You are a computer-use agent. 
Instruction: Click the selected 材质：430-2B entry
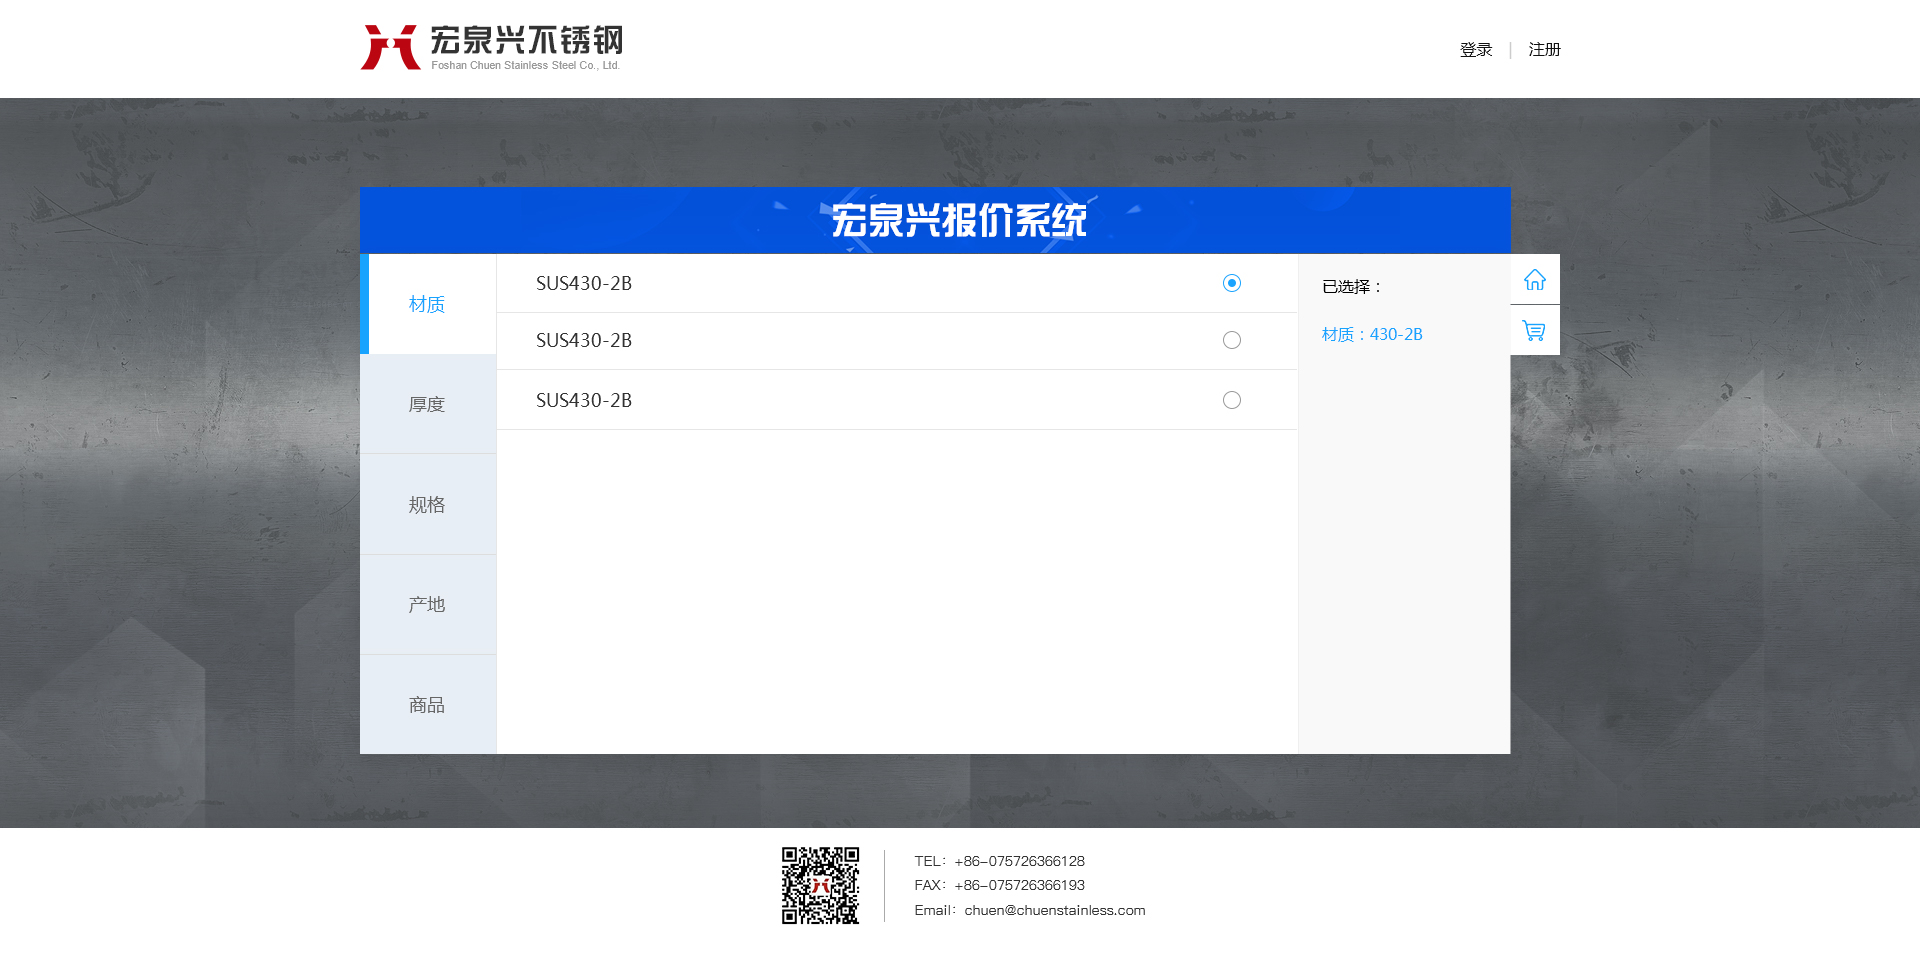[x=1371, y=335]
